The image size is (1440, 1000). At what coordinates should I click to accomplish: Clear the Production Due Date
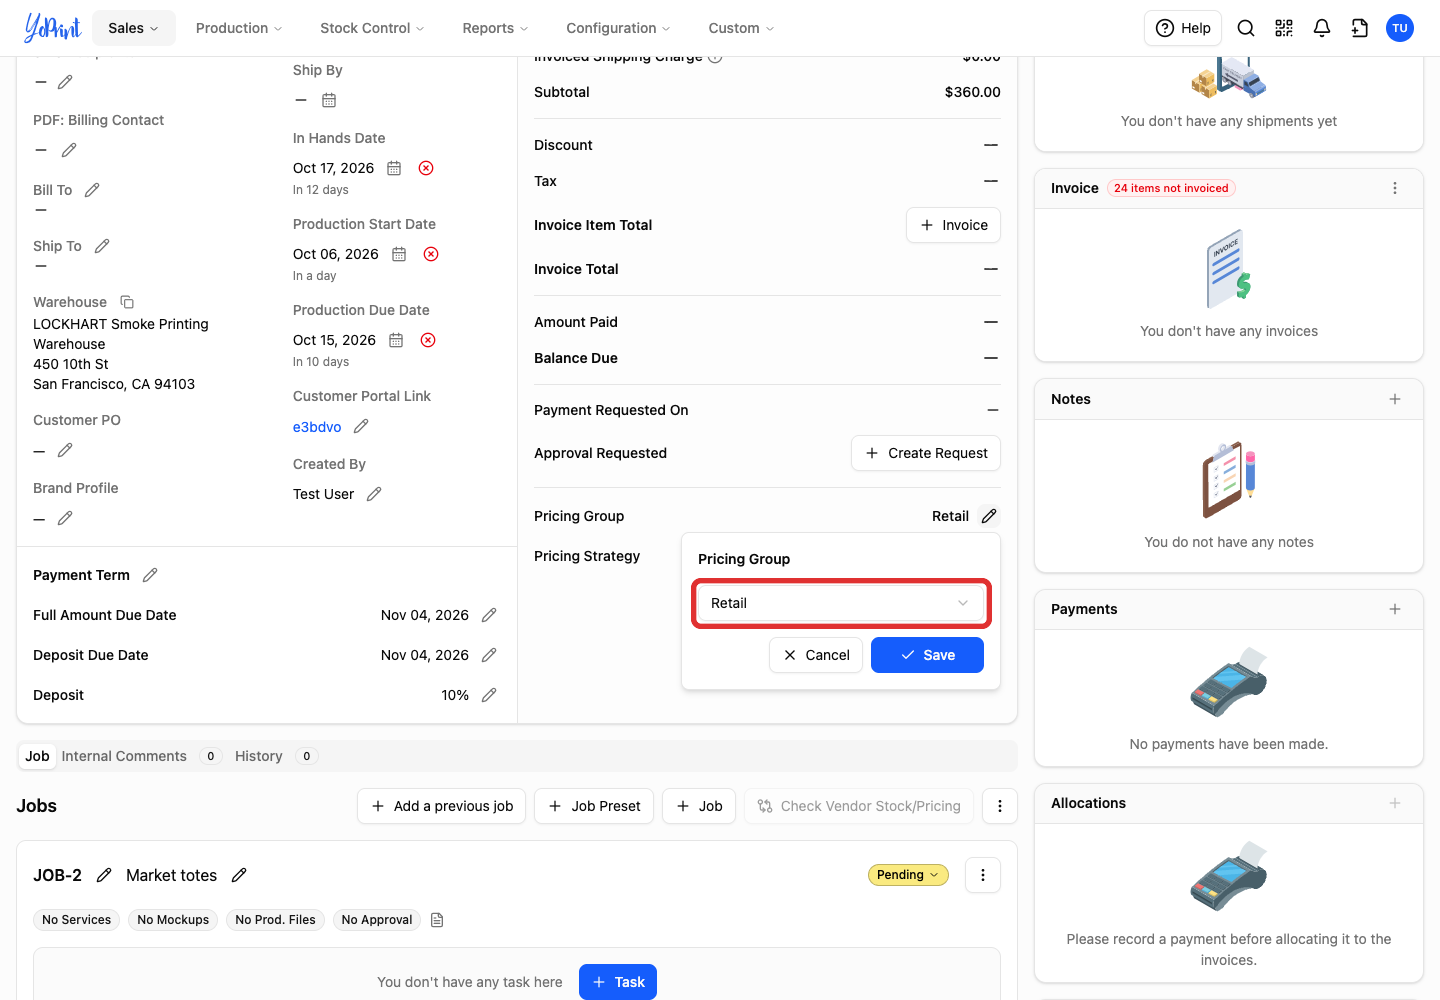[428, 340]
